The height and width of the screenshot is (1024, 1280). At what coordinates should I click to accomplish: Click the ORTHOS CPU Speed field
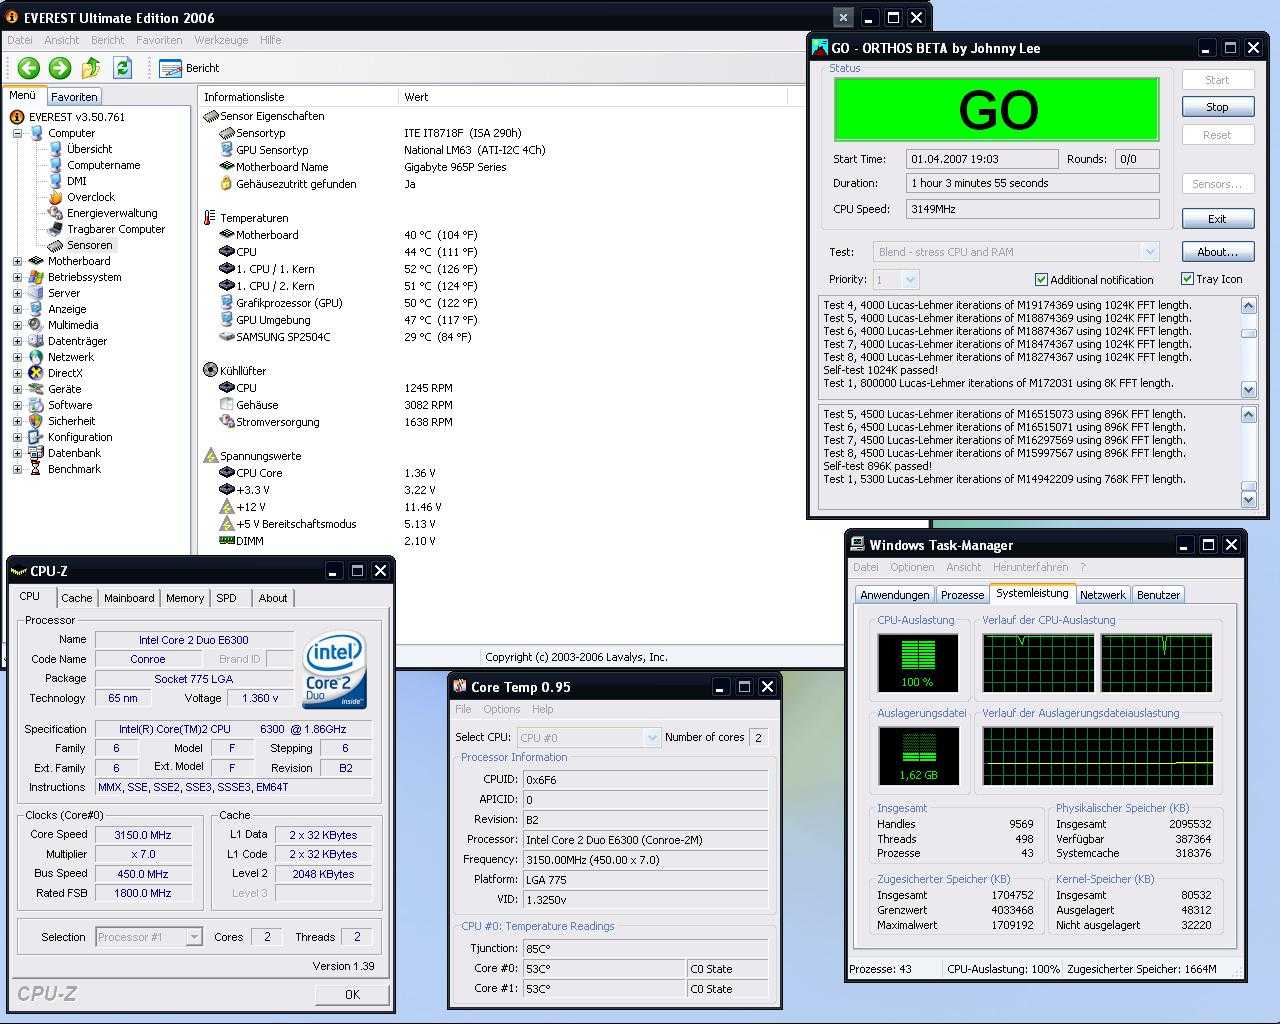1033,209
